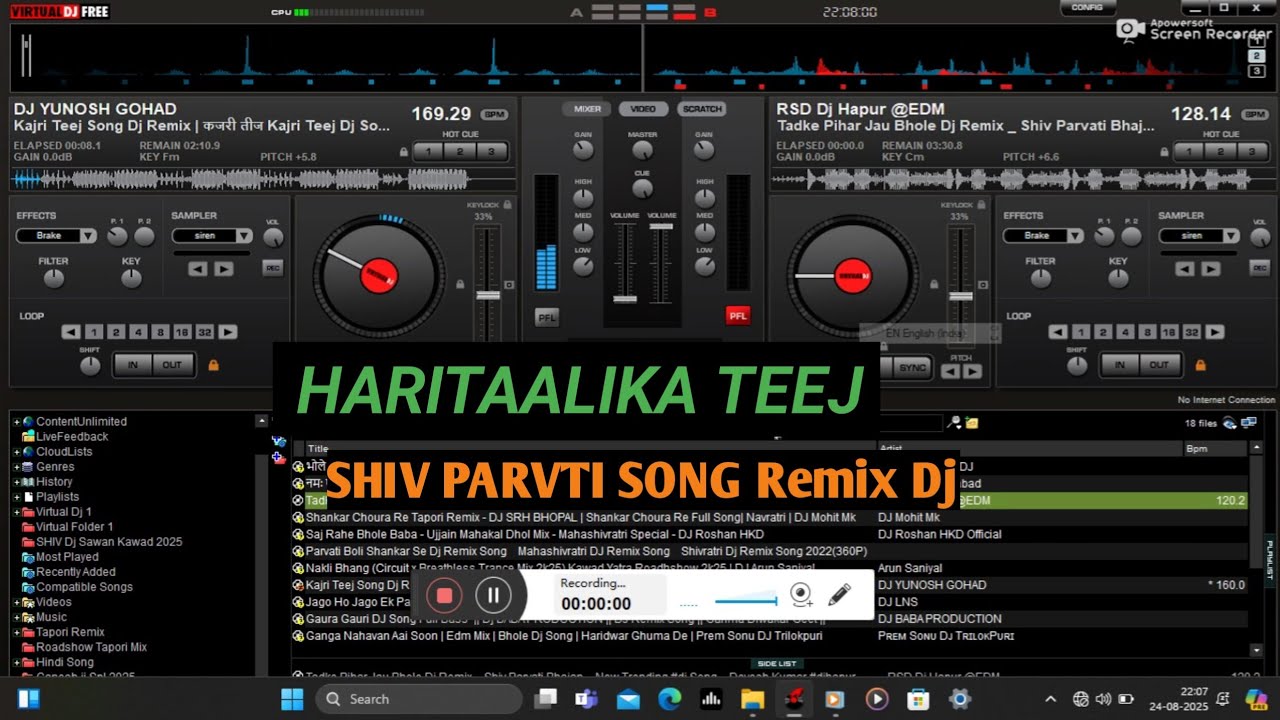Open recorder webcam icon
This screenshot has width=1280, height=720.
[801, 596]
